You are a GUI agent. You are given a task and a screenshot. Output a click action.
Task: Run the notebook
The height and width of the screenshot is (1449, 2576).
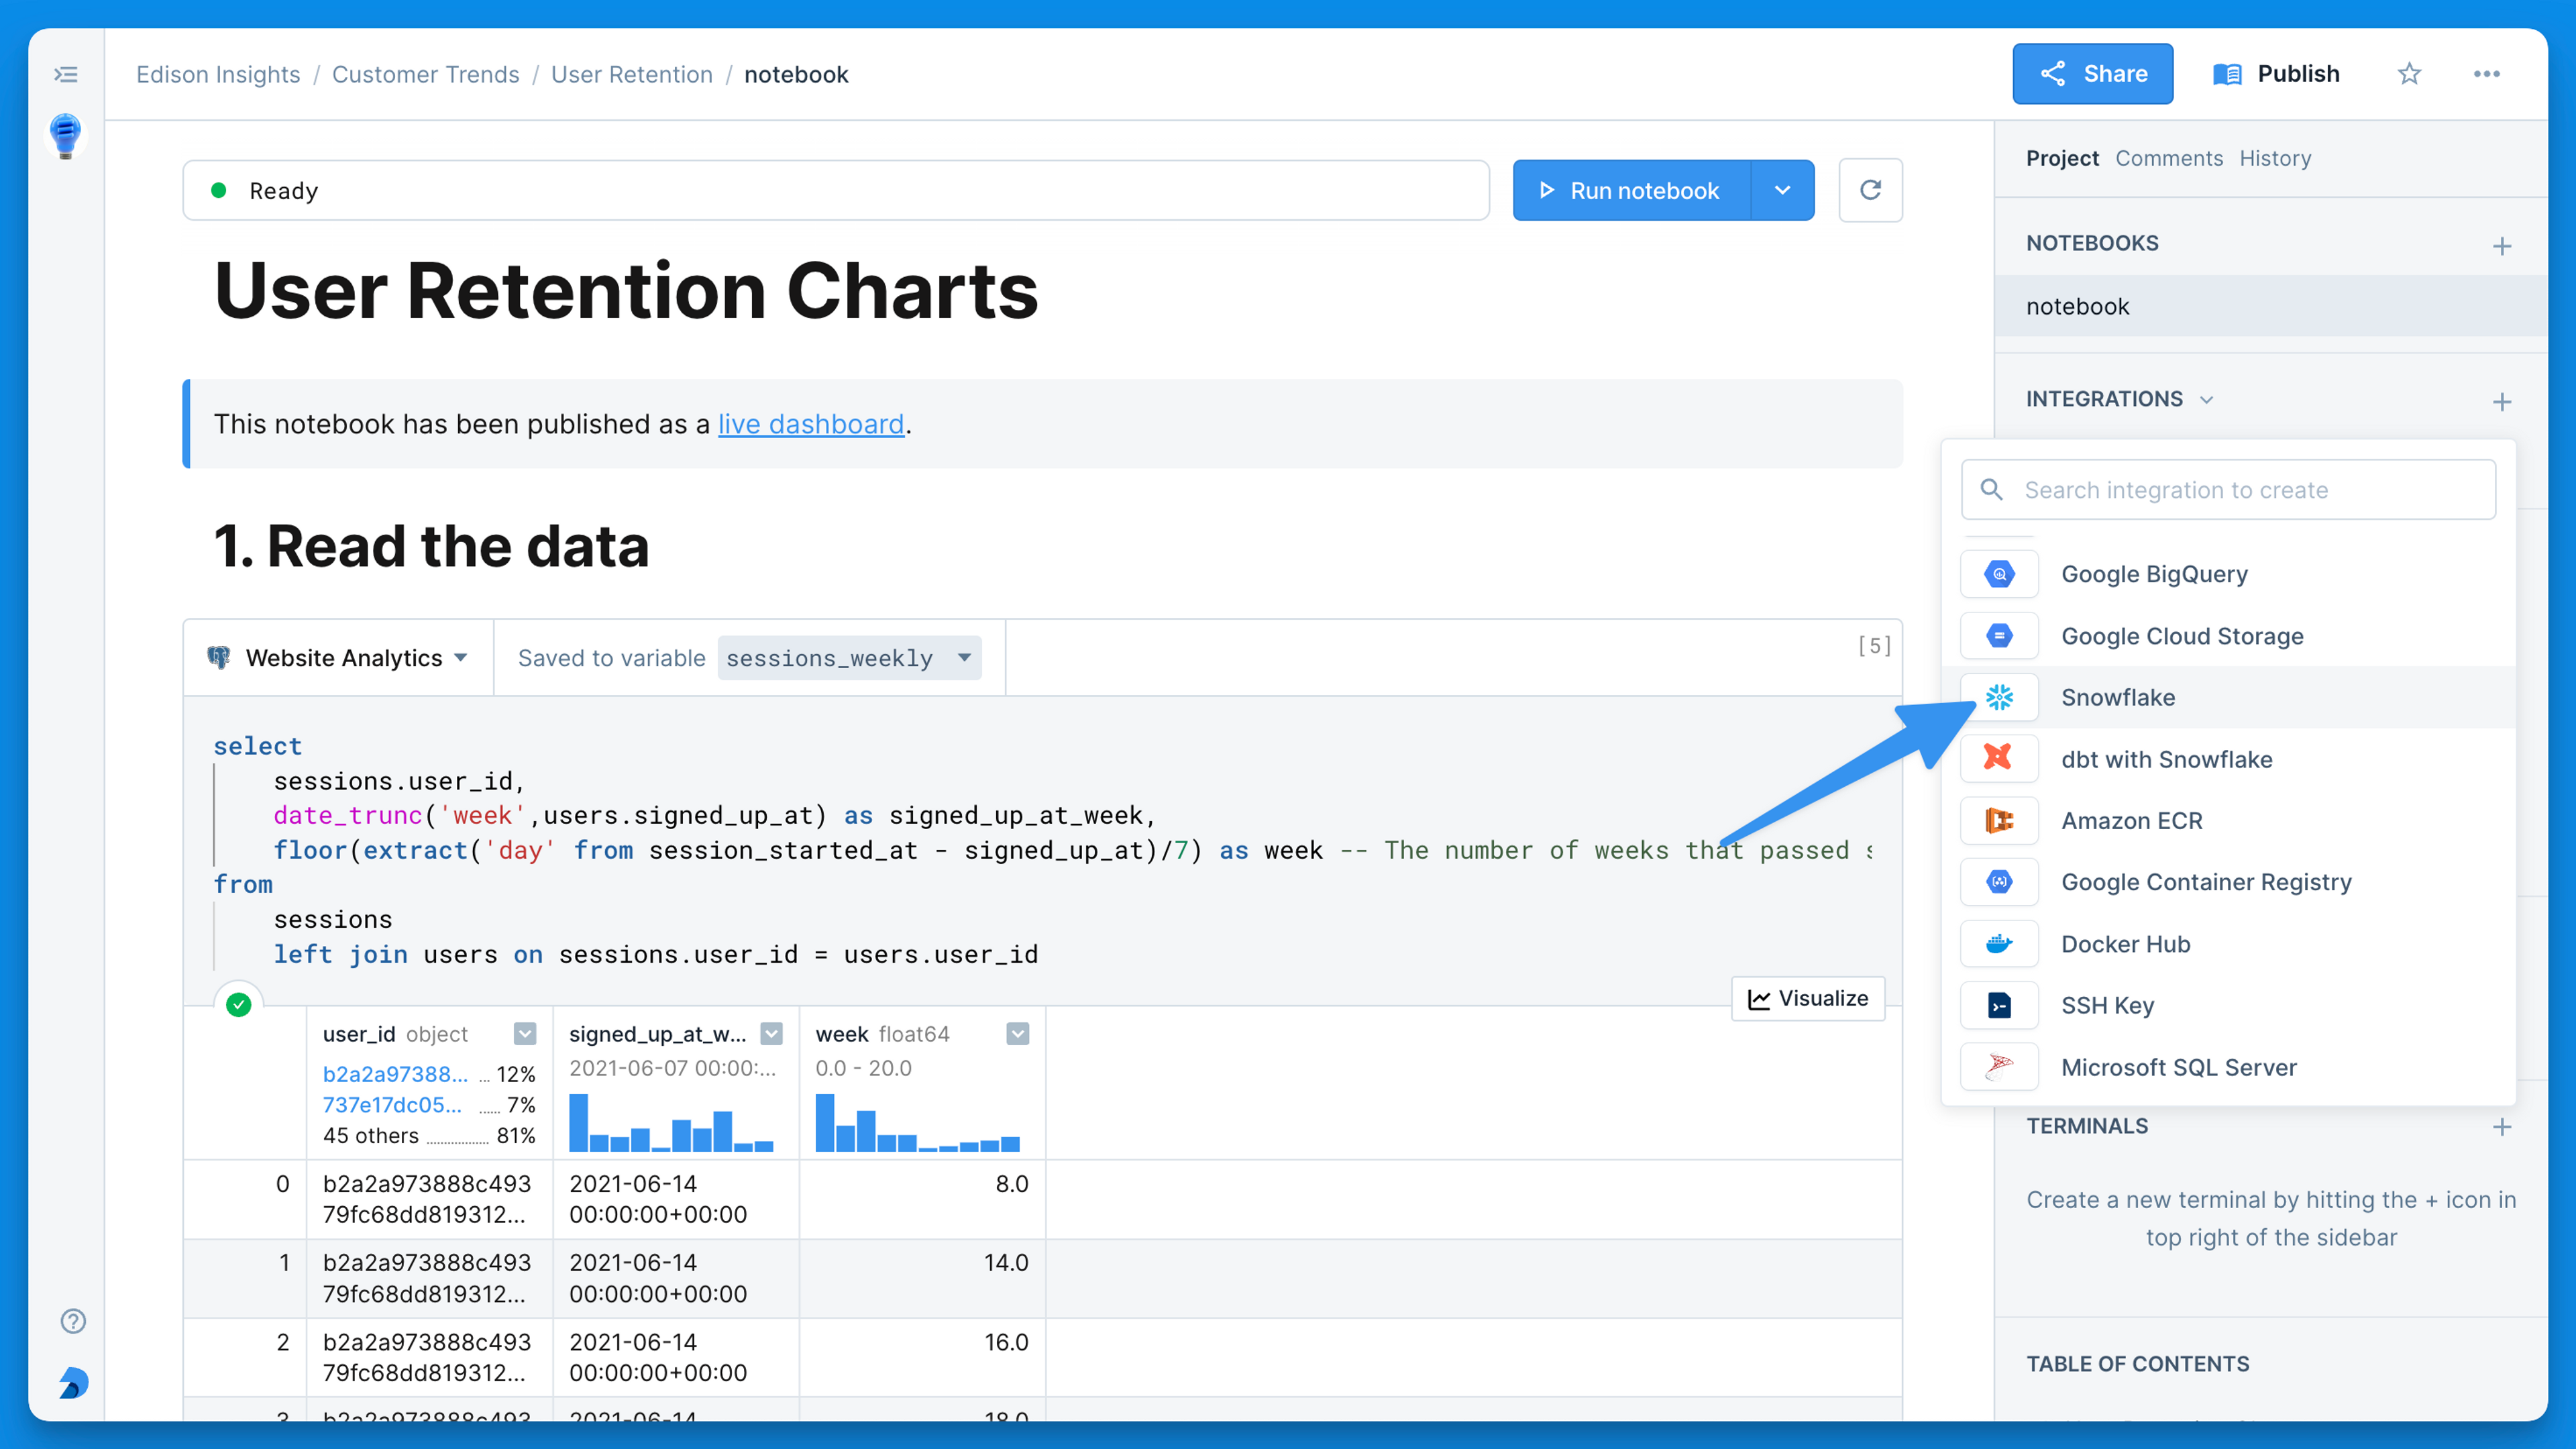pyautogui.click(x=1632, y=190)
